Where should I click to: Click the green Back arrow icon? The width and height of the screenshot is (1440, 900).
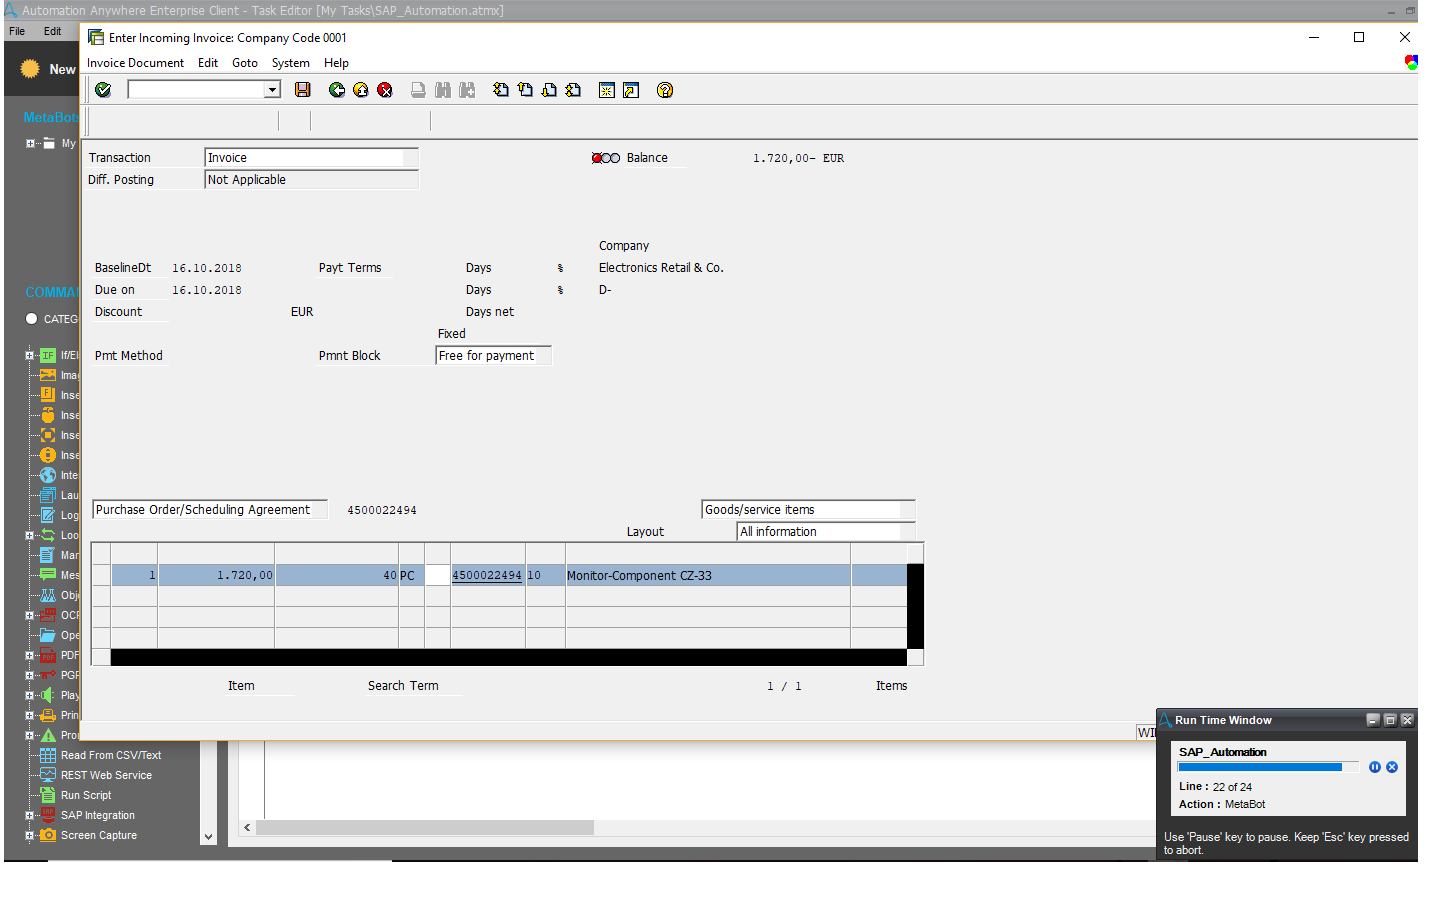[x=337, y=90]
